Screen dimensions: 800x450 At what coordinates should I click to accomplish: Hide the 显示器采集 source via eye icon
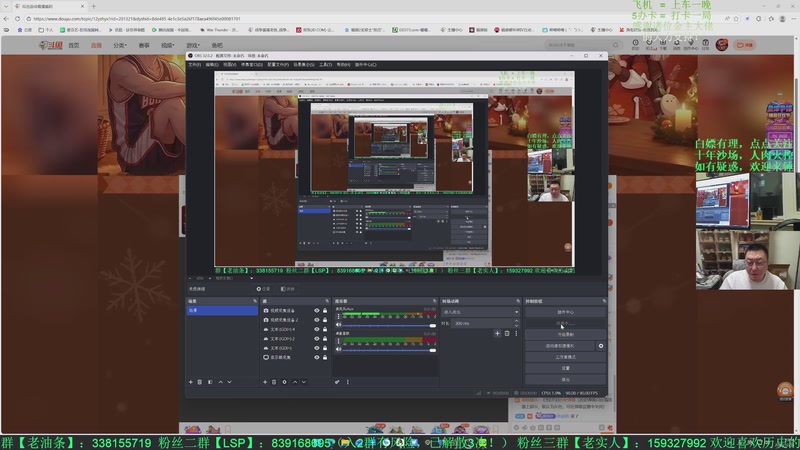(x=317, y=357)
